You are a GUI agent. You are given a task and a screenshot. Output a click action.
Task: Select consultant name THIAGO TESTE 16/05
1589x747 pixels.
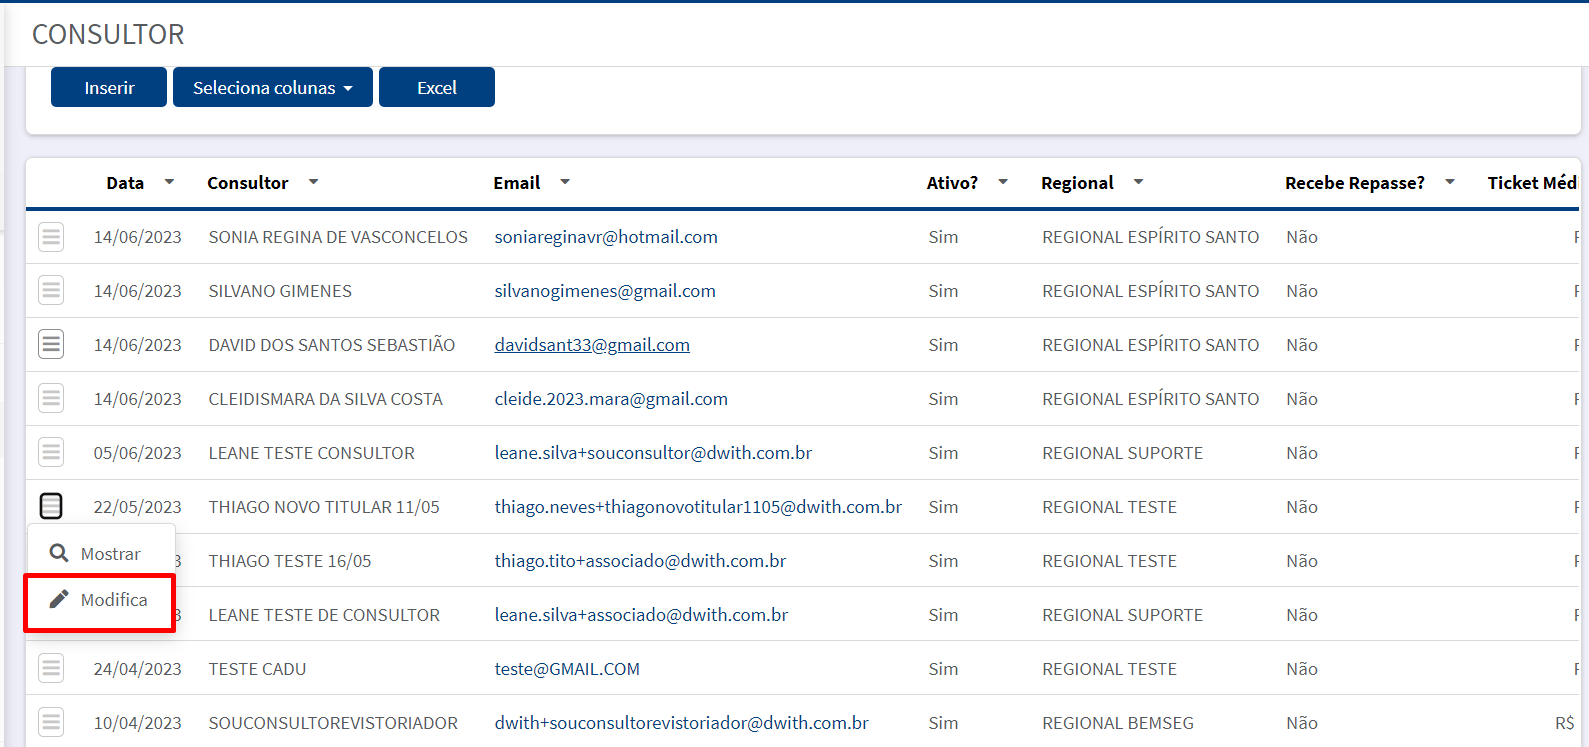(290, 561)
